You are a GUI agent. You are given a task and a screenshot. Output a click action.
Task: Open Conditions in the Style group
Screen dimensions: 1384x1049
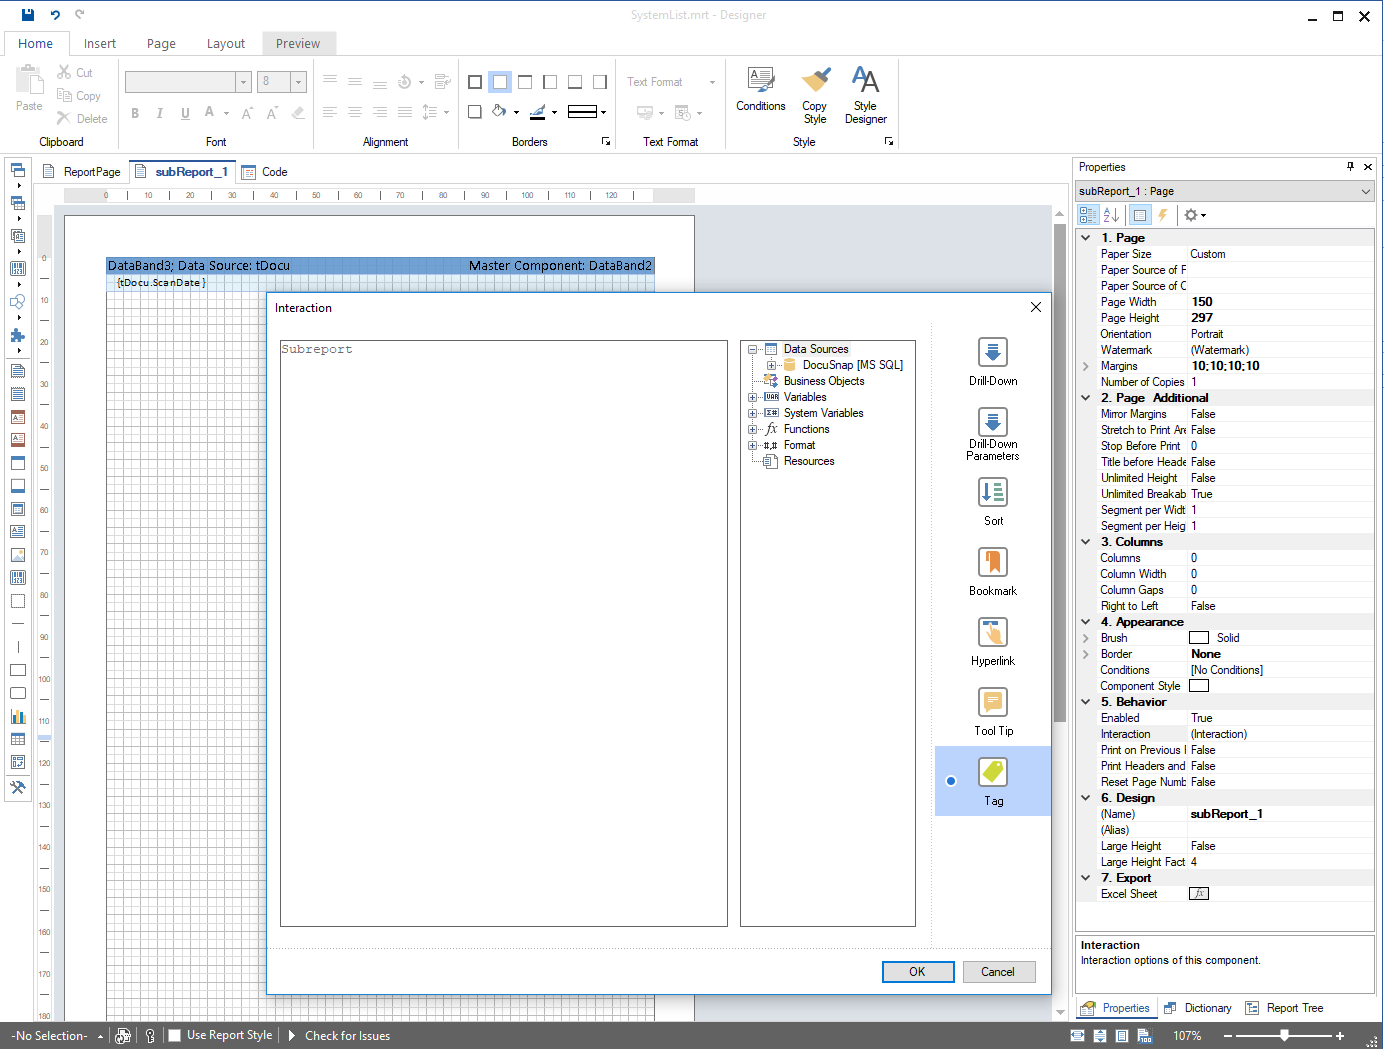(x=761, y=90)
